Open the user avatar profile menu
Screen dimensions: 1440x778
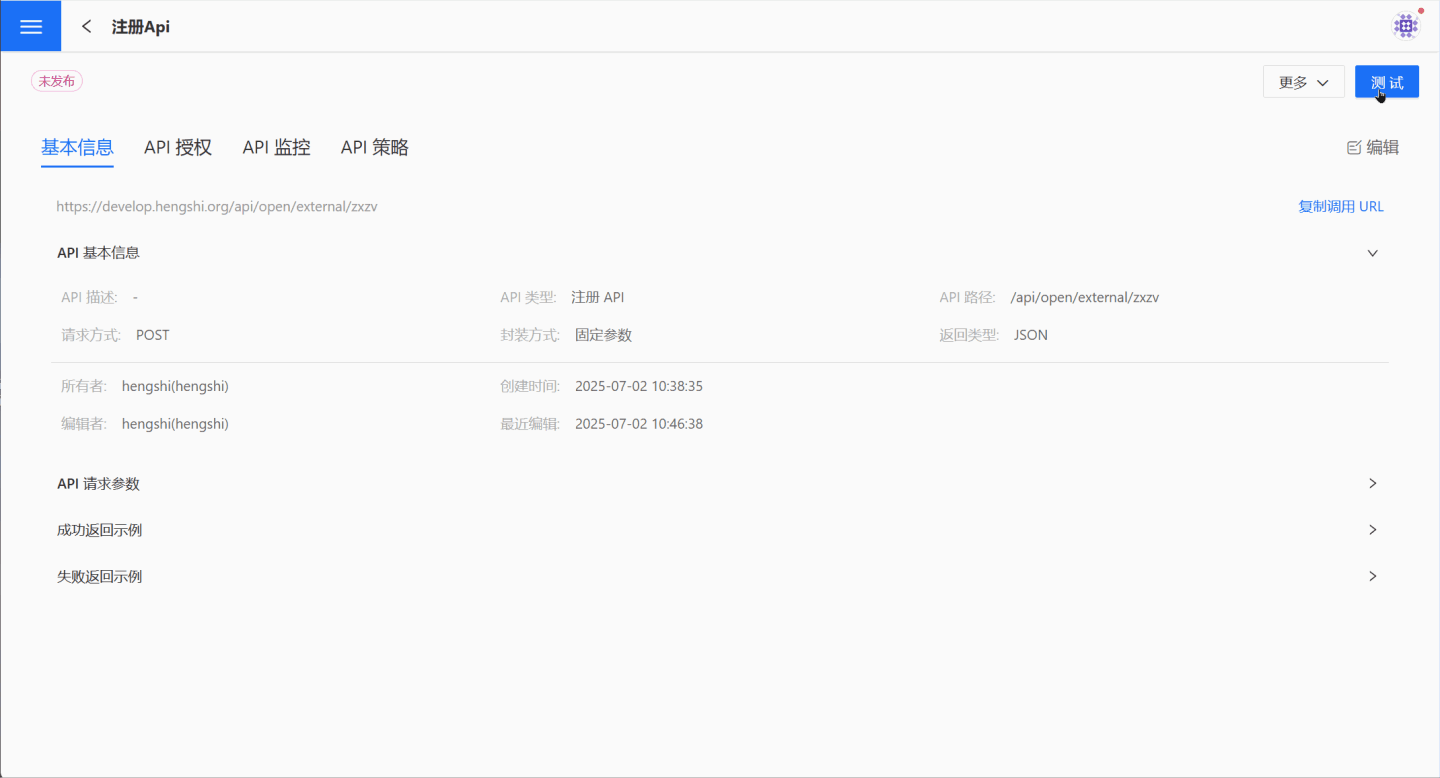pyautogui.click(x=1406, y=26)
